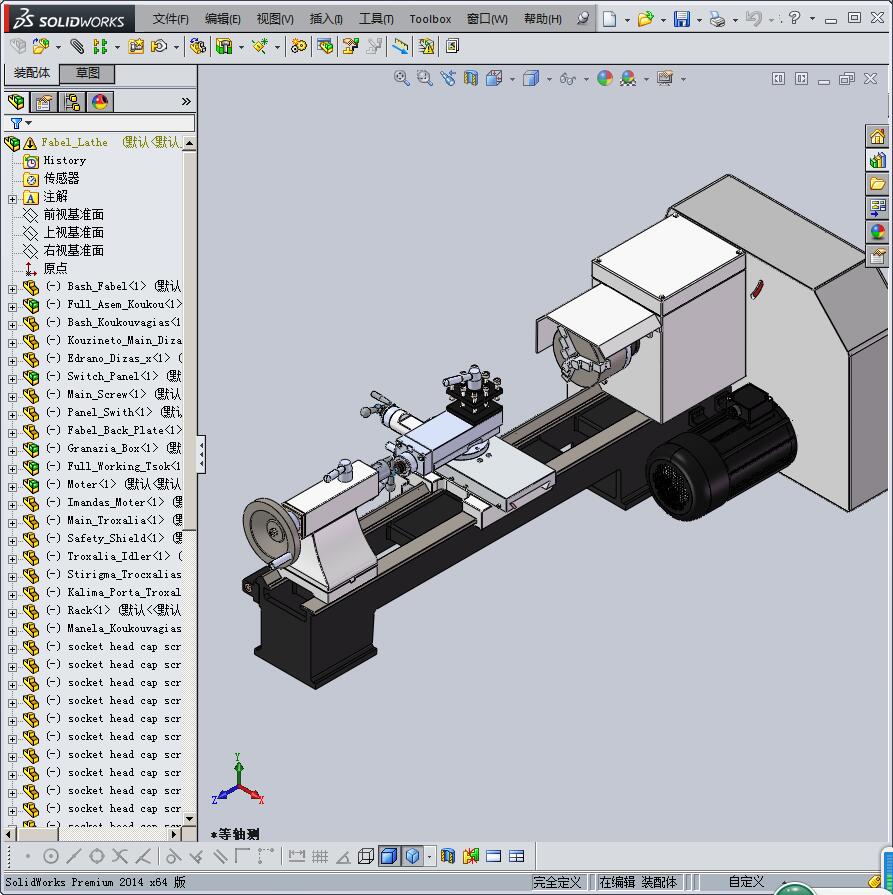This screenshot has height=895, width=893.
Task: Click the Exploded View icon
Action: click(x=350, y=46)
